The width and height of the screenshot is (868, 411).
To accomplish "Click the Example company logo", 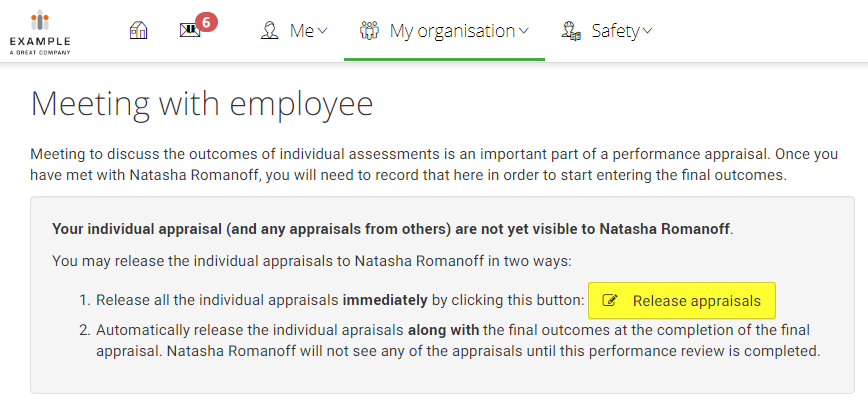I will pyautogui.click(x=40, y=32).
